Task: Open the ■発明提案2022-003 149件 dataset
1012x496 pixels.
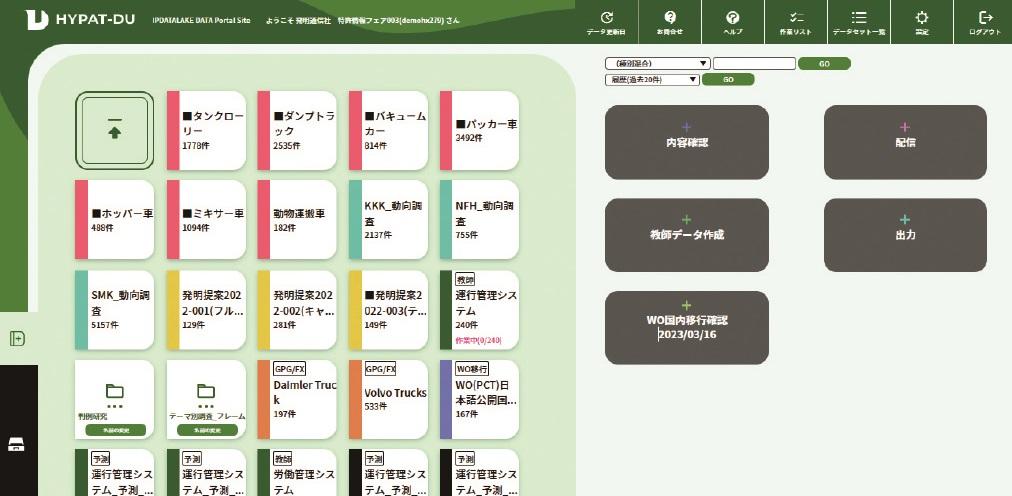Action: [389, 310]
